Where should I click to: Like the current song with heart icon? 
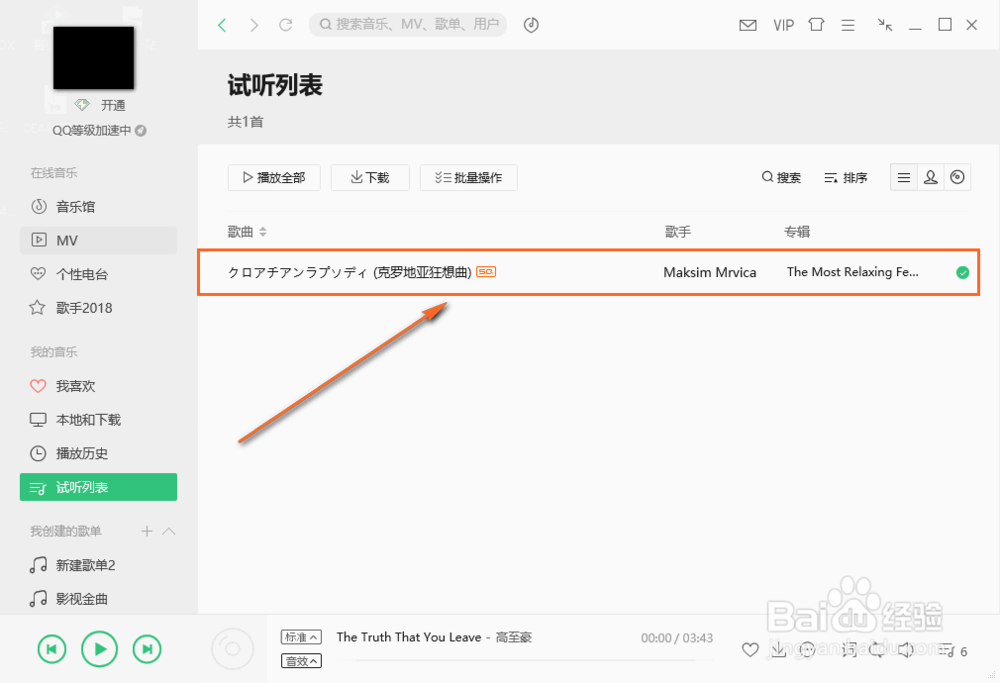(750, 650)
